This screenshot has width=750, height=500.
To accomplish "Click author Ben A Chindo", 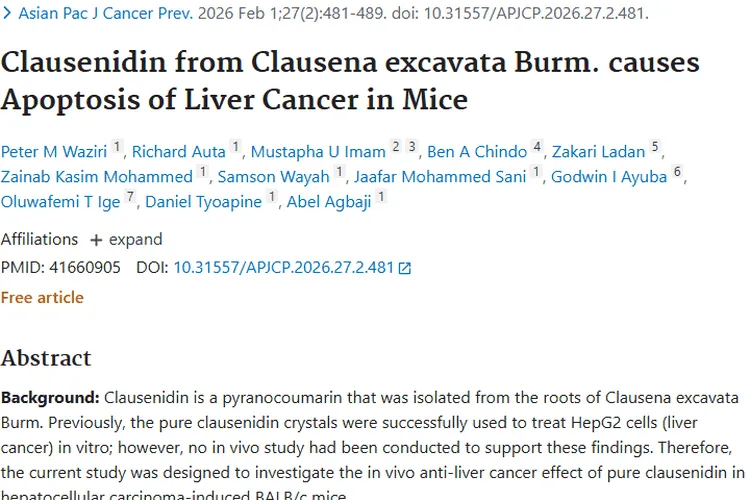I will tap(477, 152).
